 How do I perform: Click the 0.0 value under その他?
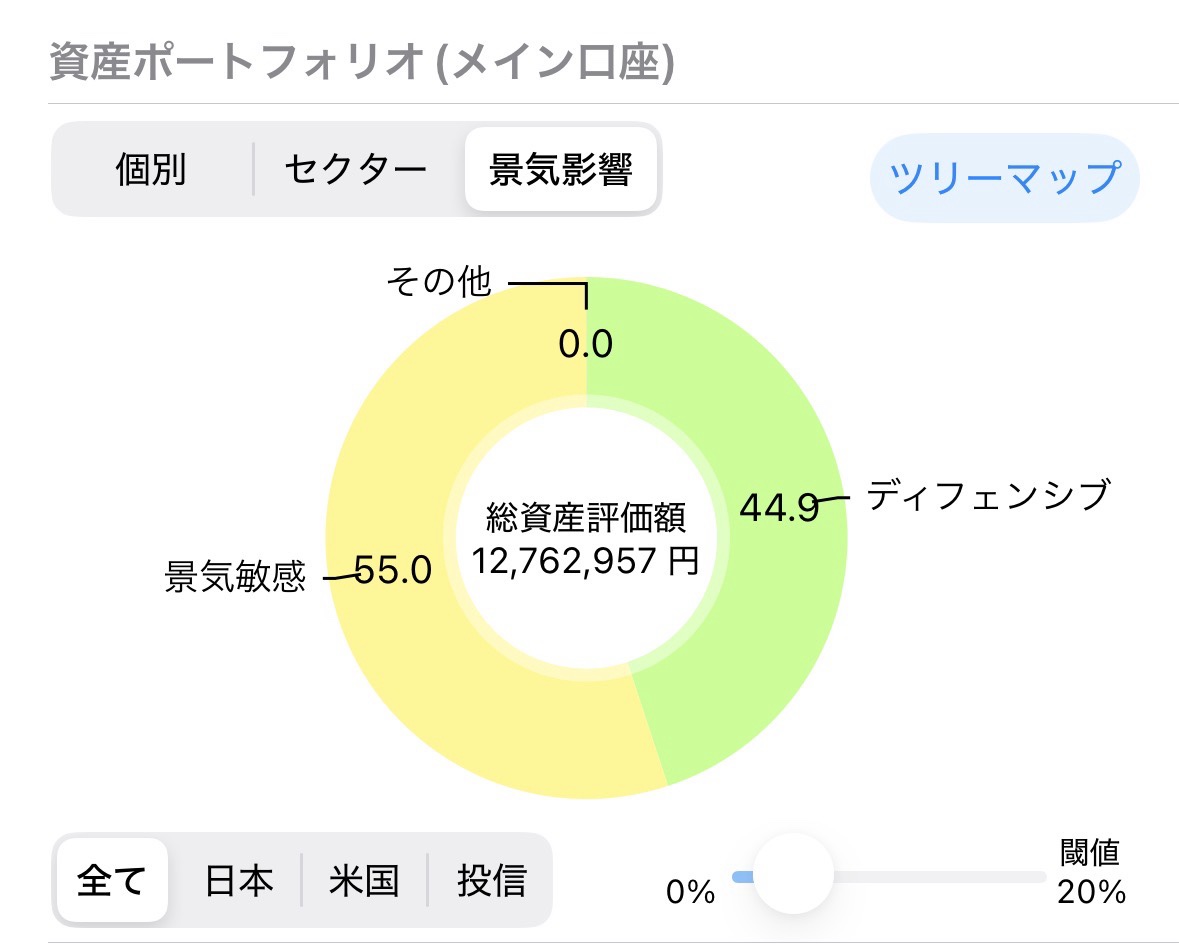(x=585, y=344)
